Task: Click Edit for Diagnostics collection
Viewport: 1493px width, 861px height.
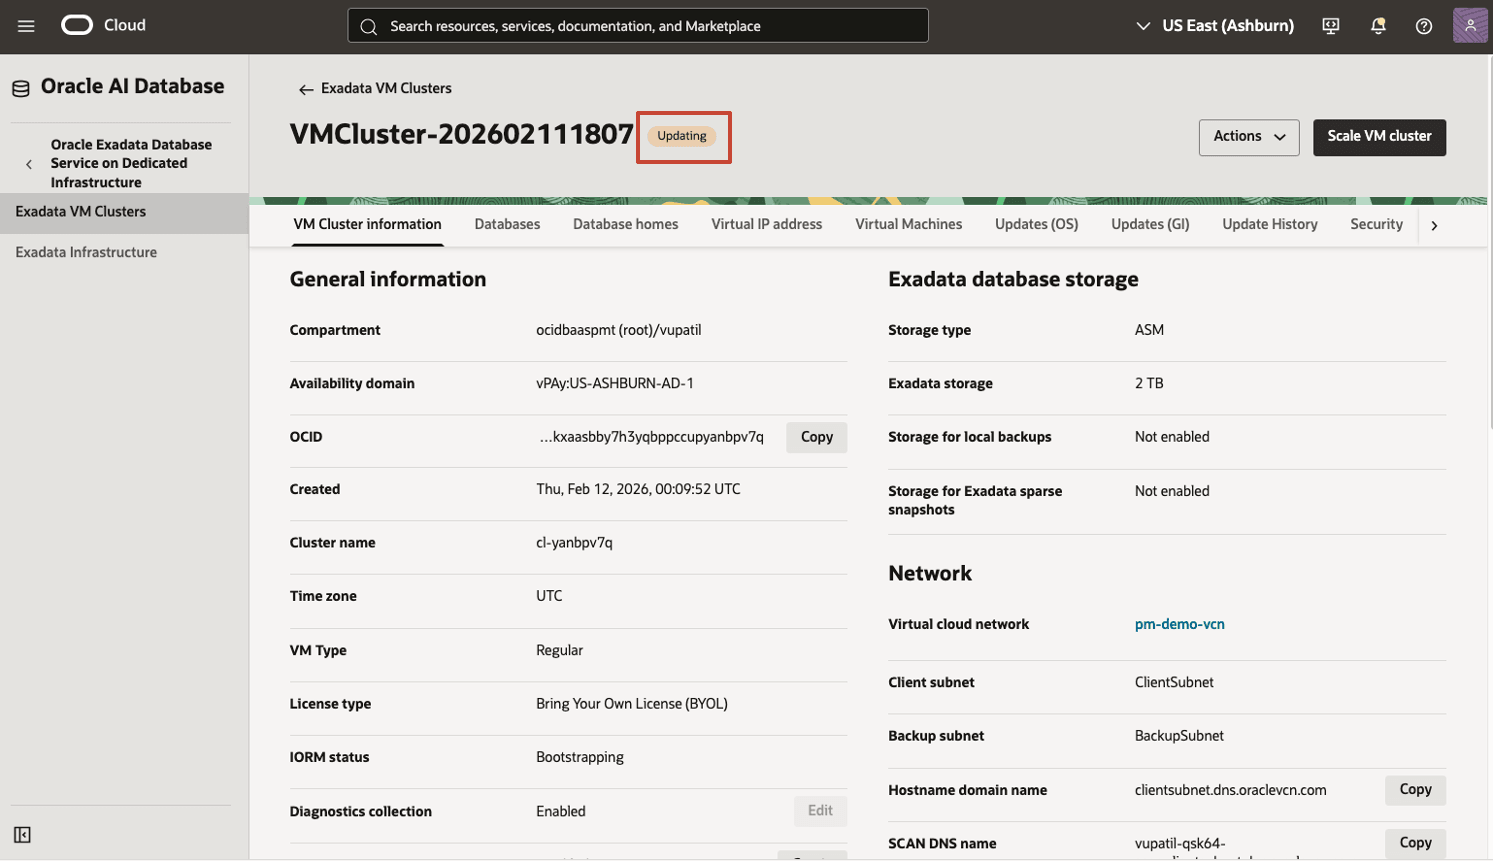Action: [x=820, y=811]
